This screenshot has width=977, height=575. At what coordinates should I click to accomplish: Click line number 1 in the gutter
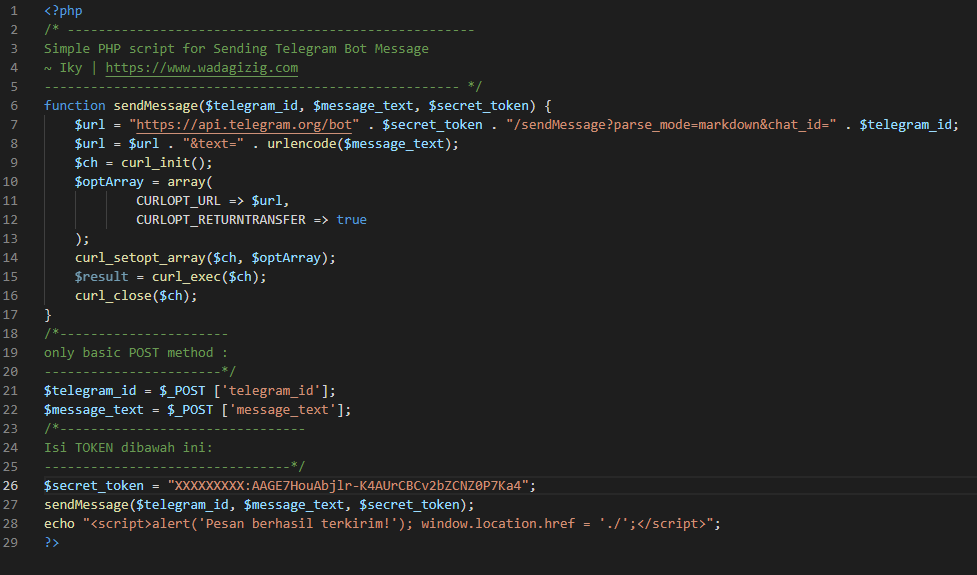[x=14, y=11]
